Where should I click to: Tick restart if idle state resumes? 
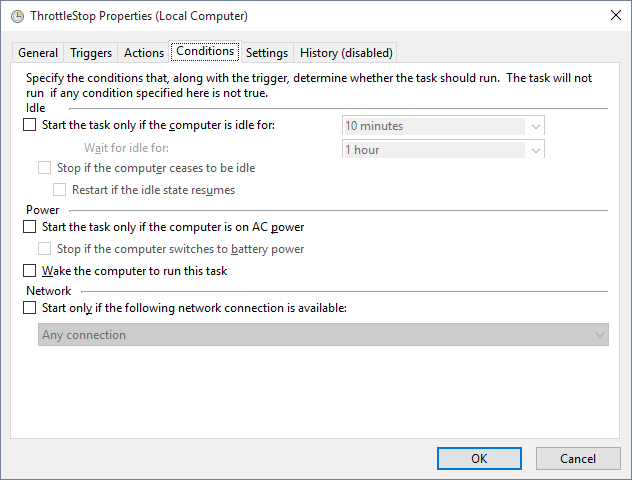click(x=59, y=189)
